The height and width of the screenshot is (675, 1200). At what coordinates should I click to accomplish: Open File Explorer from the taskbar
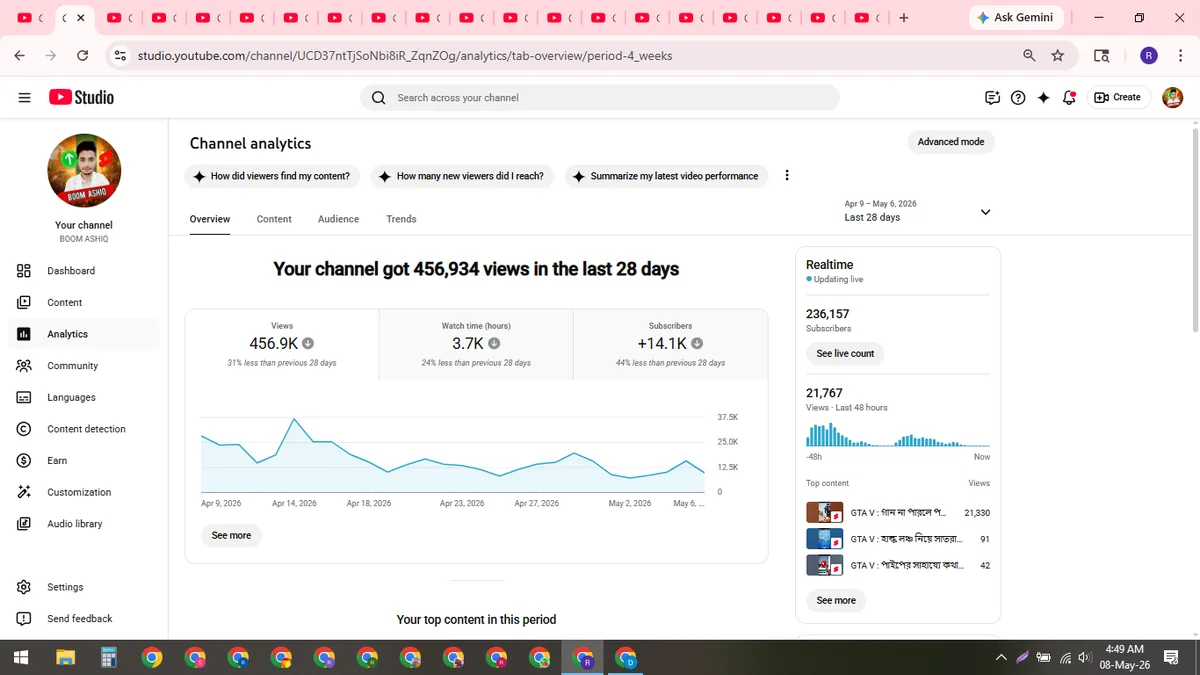65,658
